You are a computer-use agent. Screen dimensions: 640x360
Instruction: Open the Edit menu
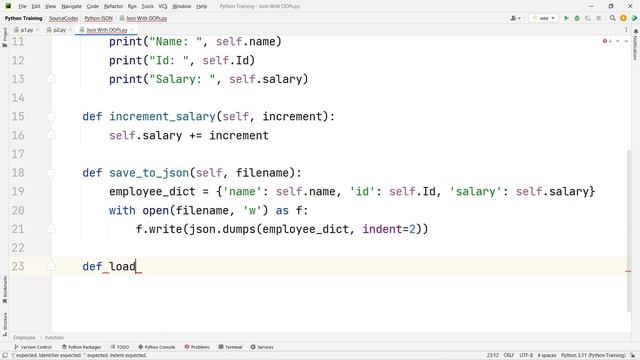pyautogui.click(x=36, y=7)
